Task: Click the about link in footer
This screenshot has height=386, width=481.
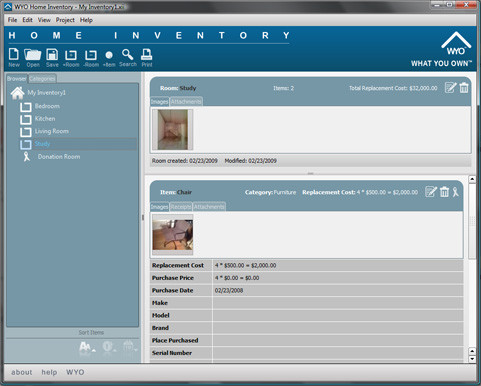Action: click(22, 372)
